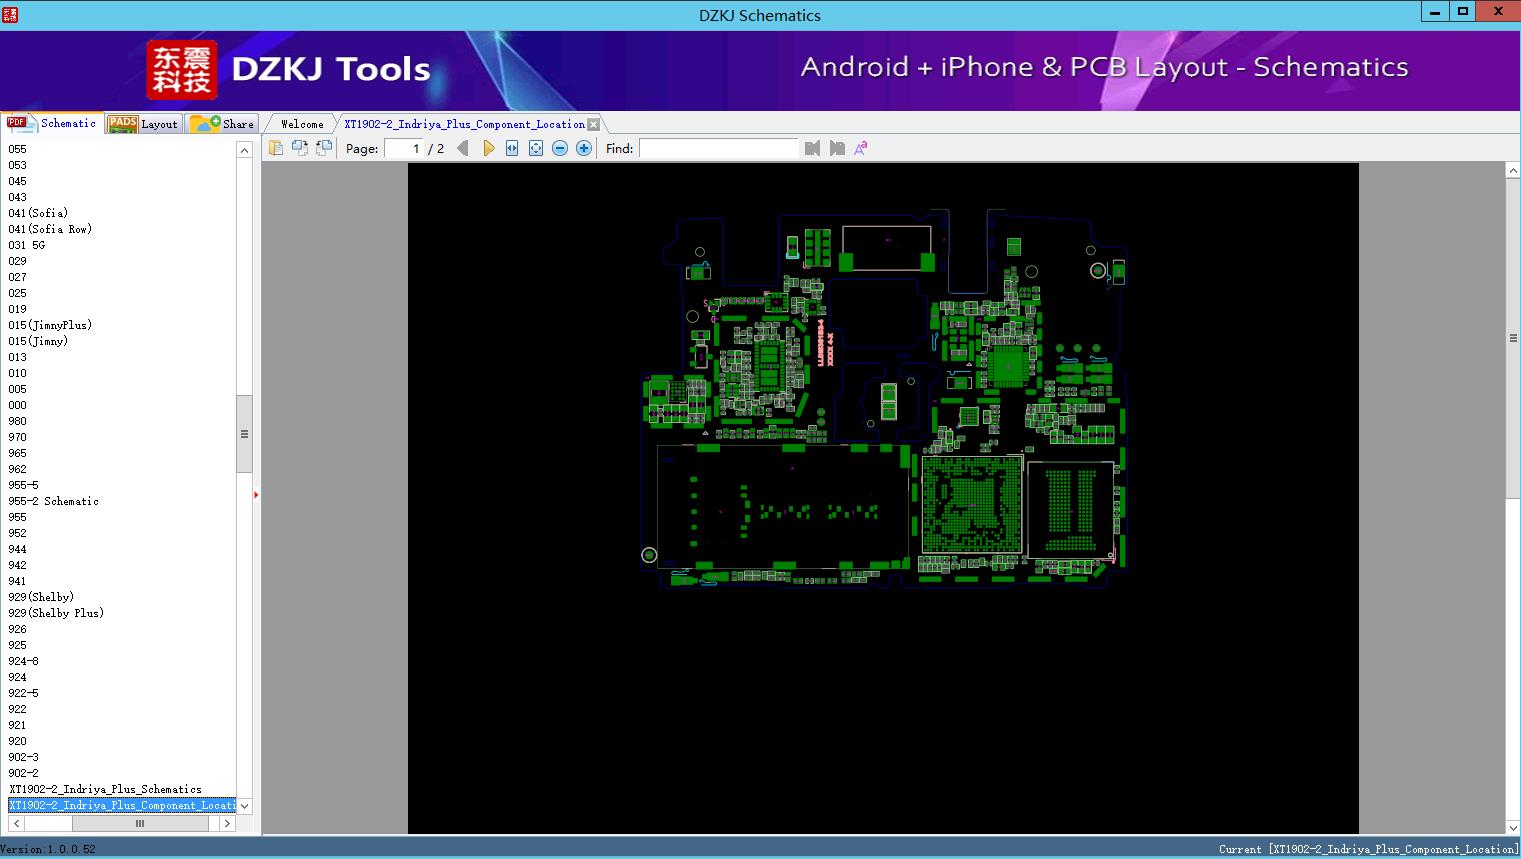The width and height of the screenshot is (1521, 859).
Task: Click the Find text field
Action: point(718,148)
